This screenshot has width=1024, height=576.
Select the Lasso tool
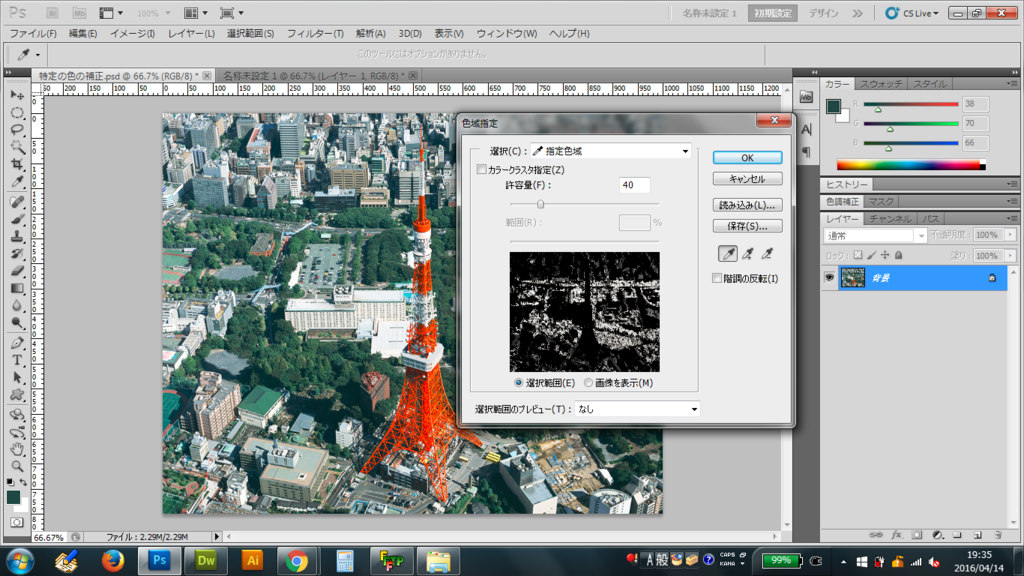click(x=17, y=130)
